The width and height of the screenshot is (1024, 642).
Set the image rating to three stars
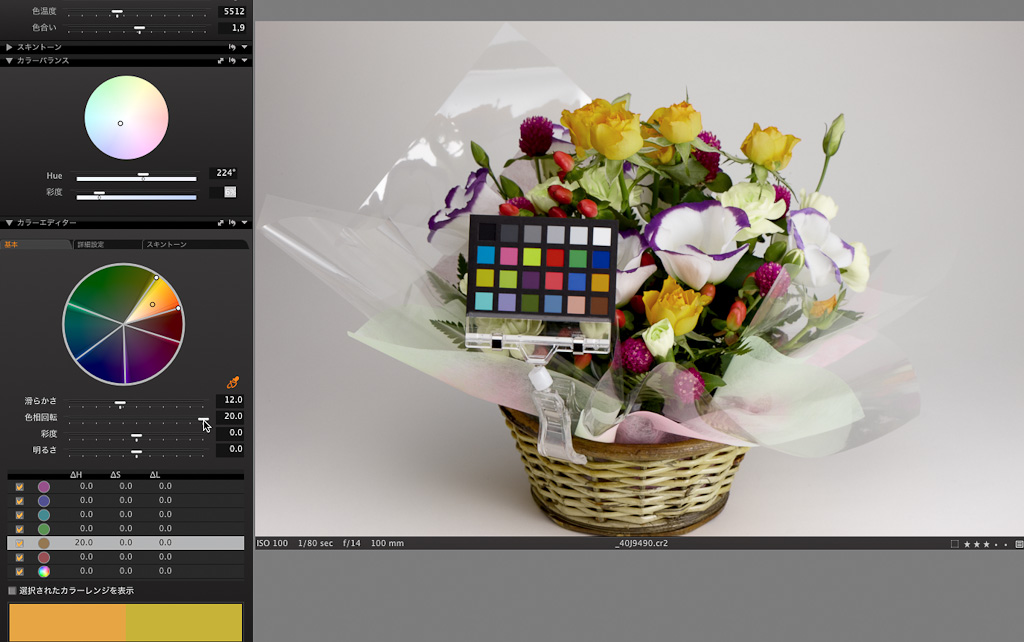(986, 544)
